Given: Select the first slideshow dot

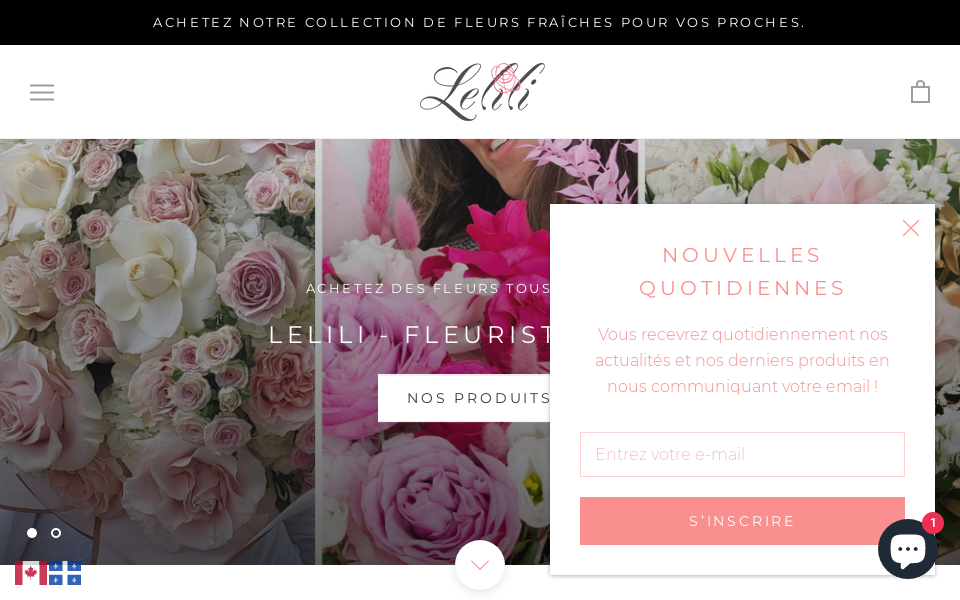Looking at the screenshot, I should pyautogui.click(x=32, y=533).
